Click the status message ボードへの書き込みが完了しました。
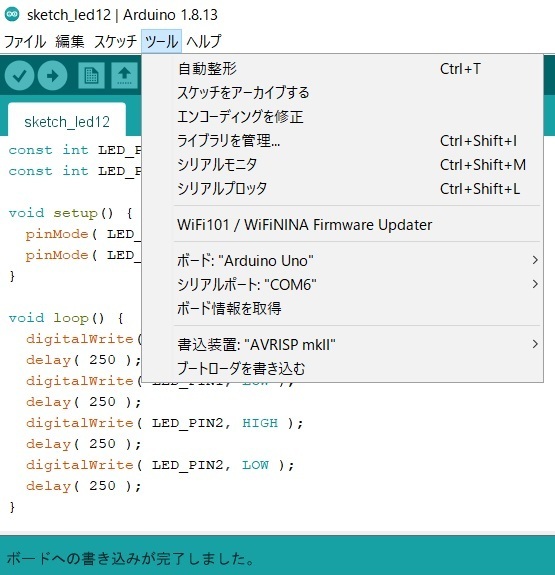 tap(131, 558)
